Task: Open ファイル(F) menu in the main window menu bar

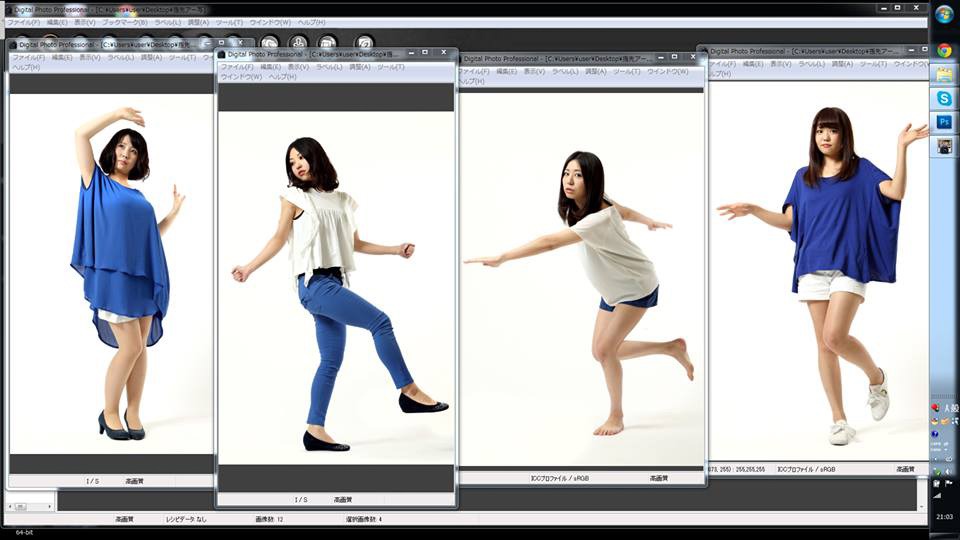Action: point(24,22)
